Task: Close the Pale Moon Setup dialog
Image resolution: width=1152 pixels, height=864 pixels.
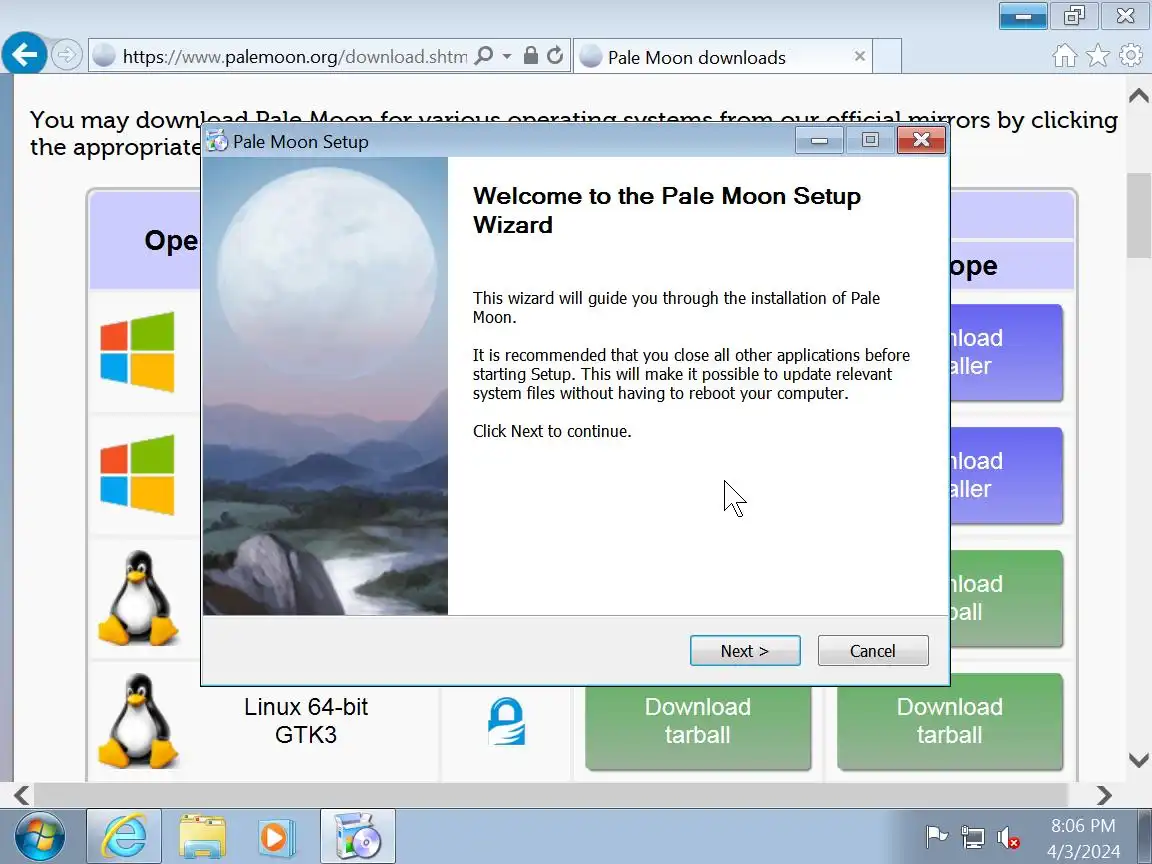Action: [921, 140]
